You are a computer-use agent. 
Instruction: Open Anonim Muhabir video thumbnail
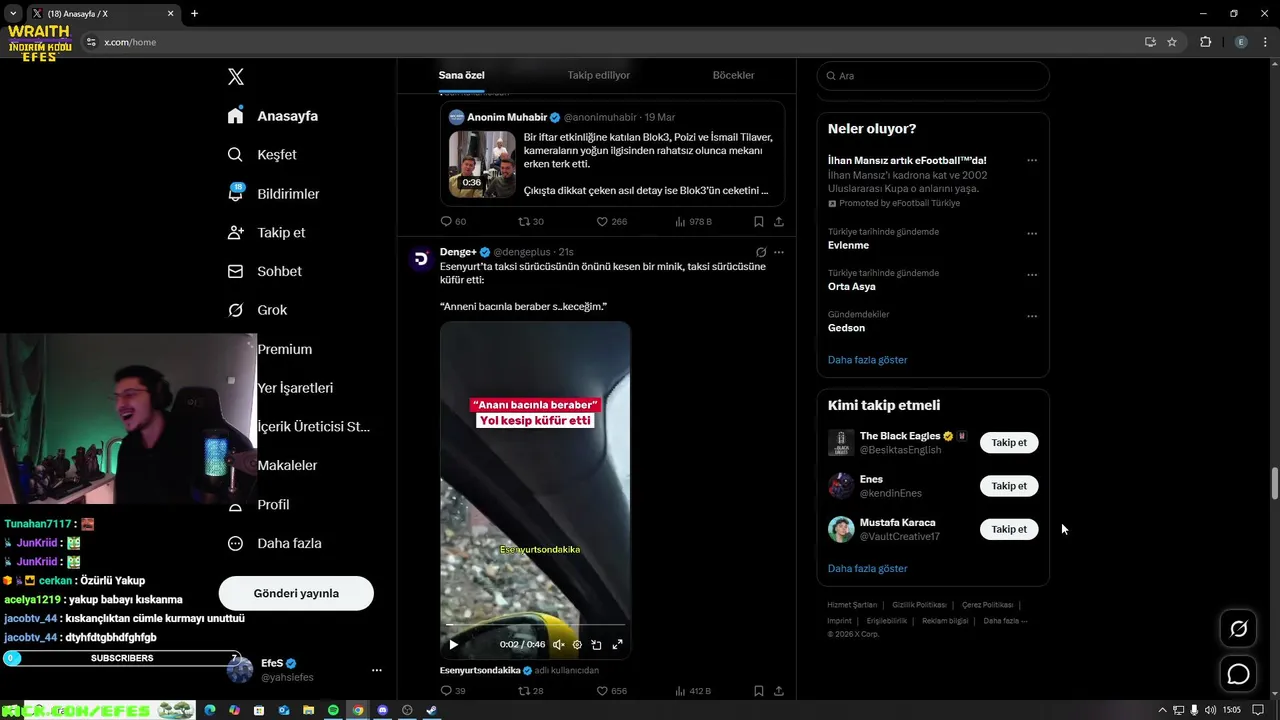point(482,164)
